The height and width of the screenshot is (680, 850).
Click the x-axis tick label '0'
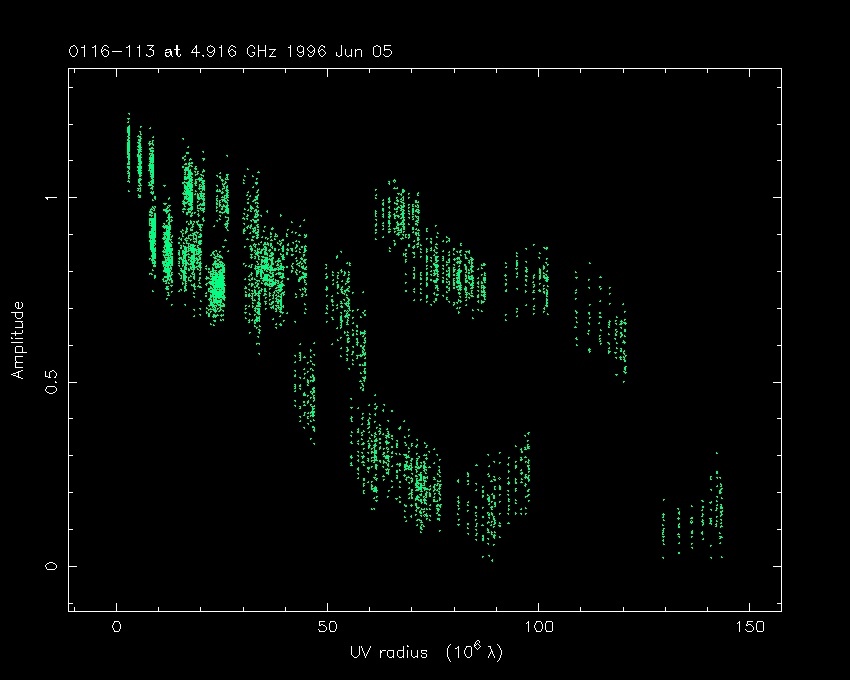117,627
